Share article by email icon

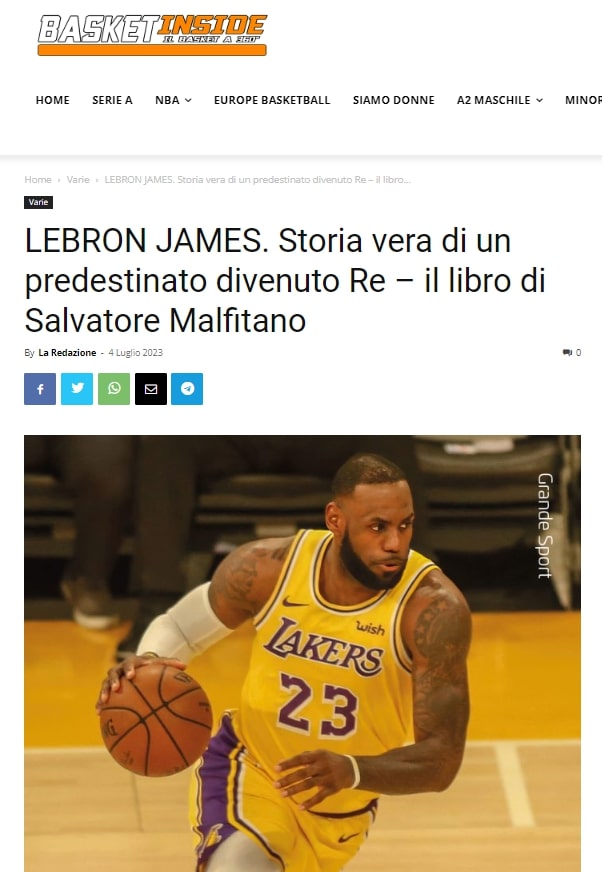[x=151, y=389]
